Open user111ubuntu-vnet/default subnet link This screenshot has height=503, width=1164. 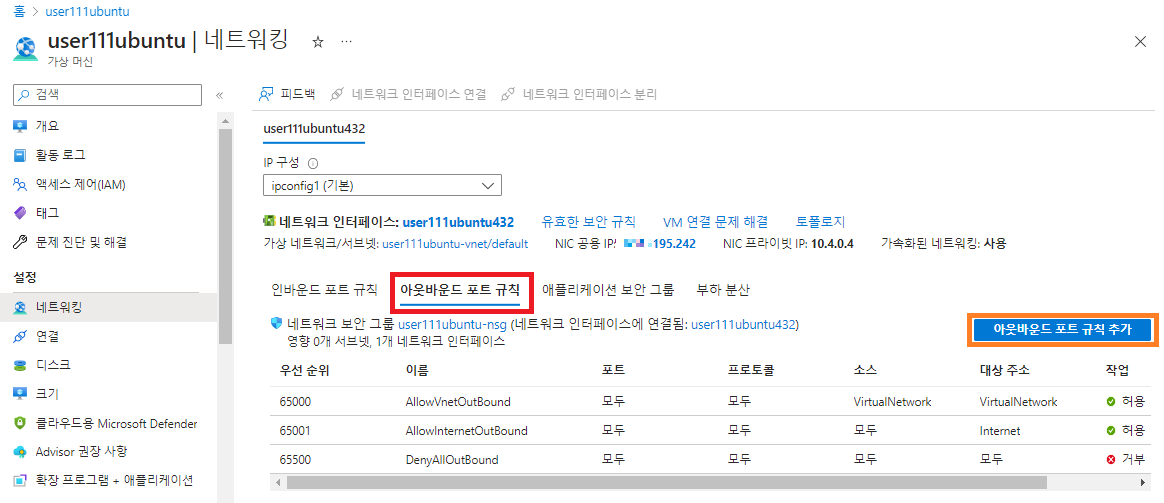(455, 243)
